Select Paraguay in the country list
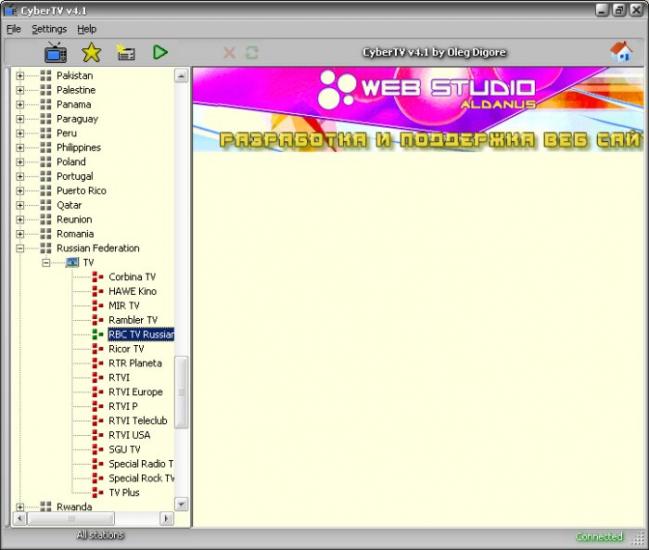The image size is (649, 550). (77, 119)
